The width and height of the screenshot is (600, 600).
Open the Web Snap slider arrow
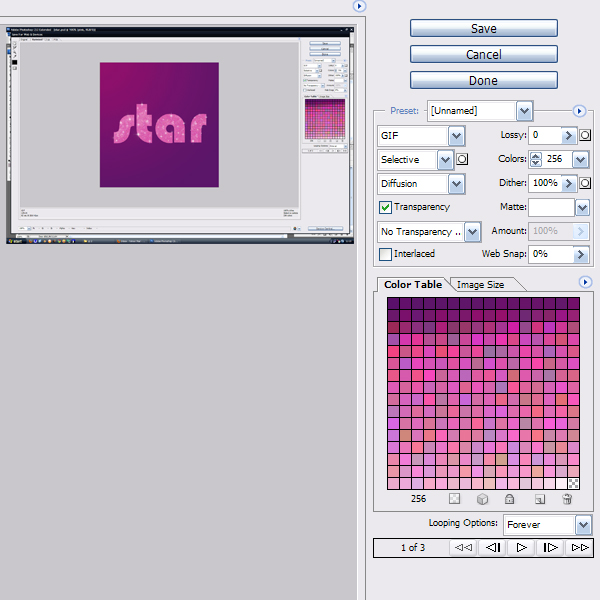click(x=581, y=254)
